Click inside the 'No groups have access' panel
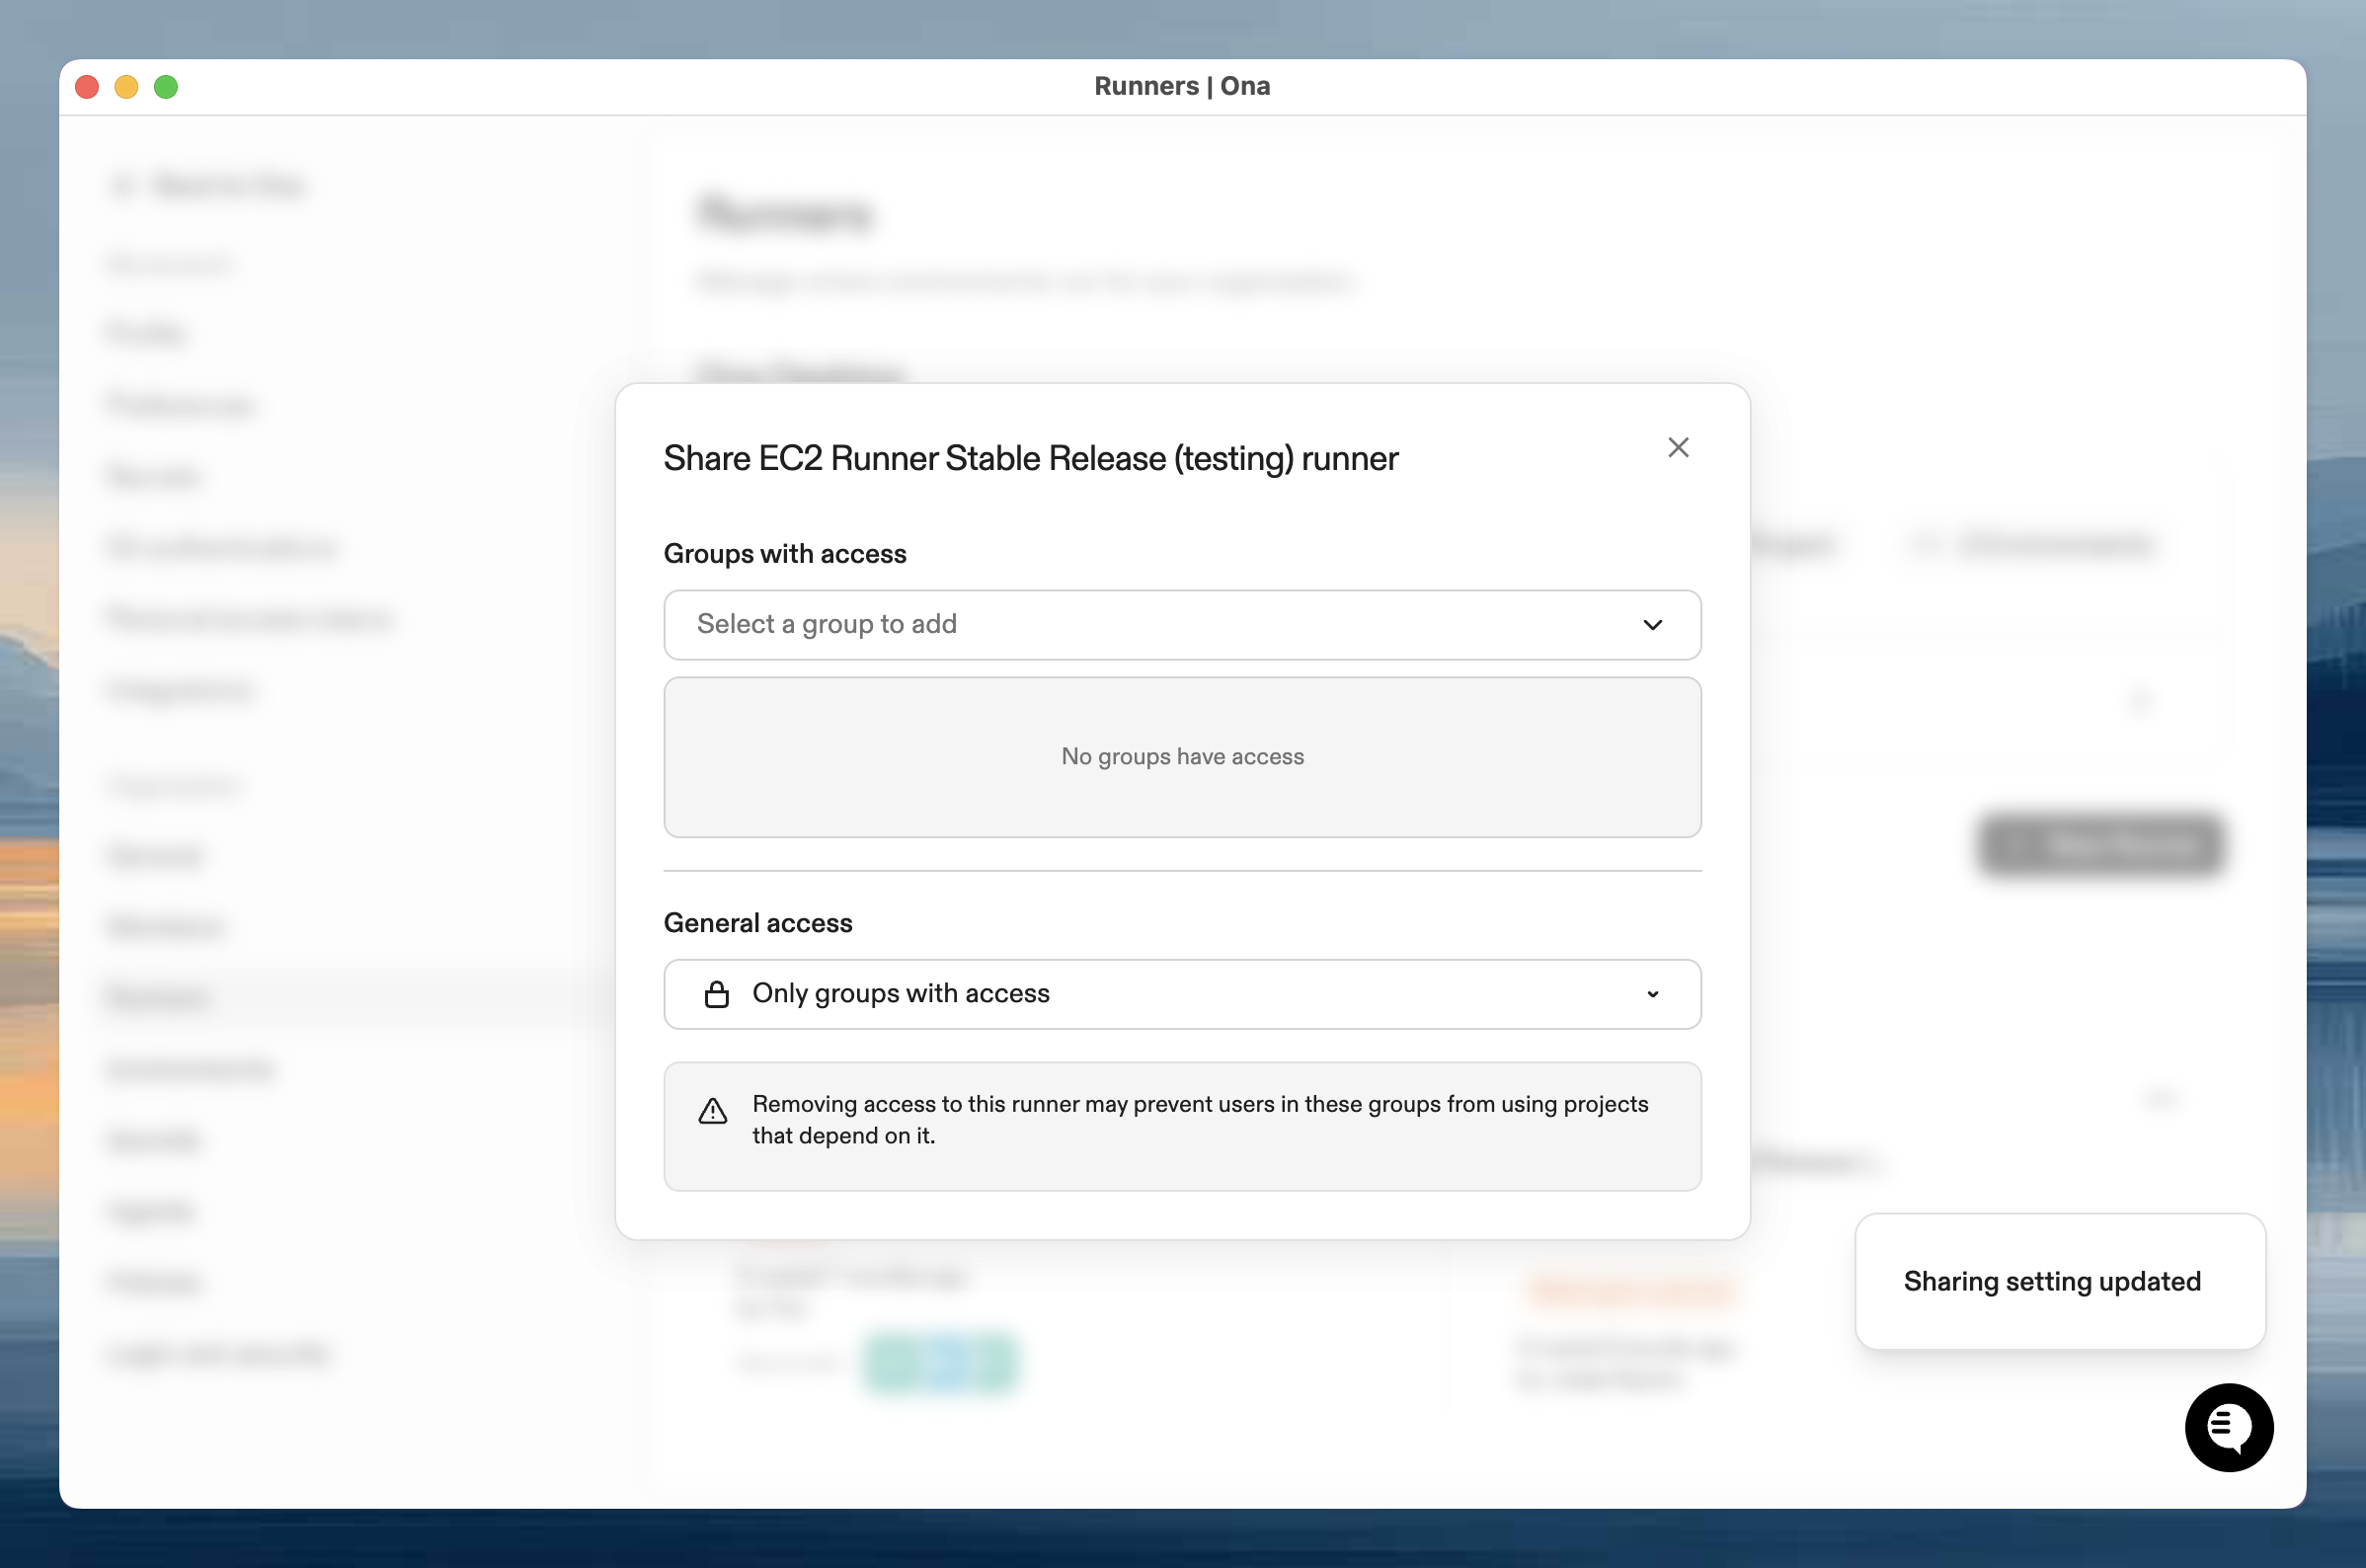 [x=1182, y=757]
